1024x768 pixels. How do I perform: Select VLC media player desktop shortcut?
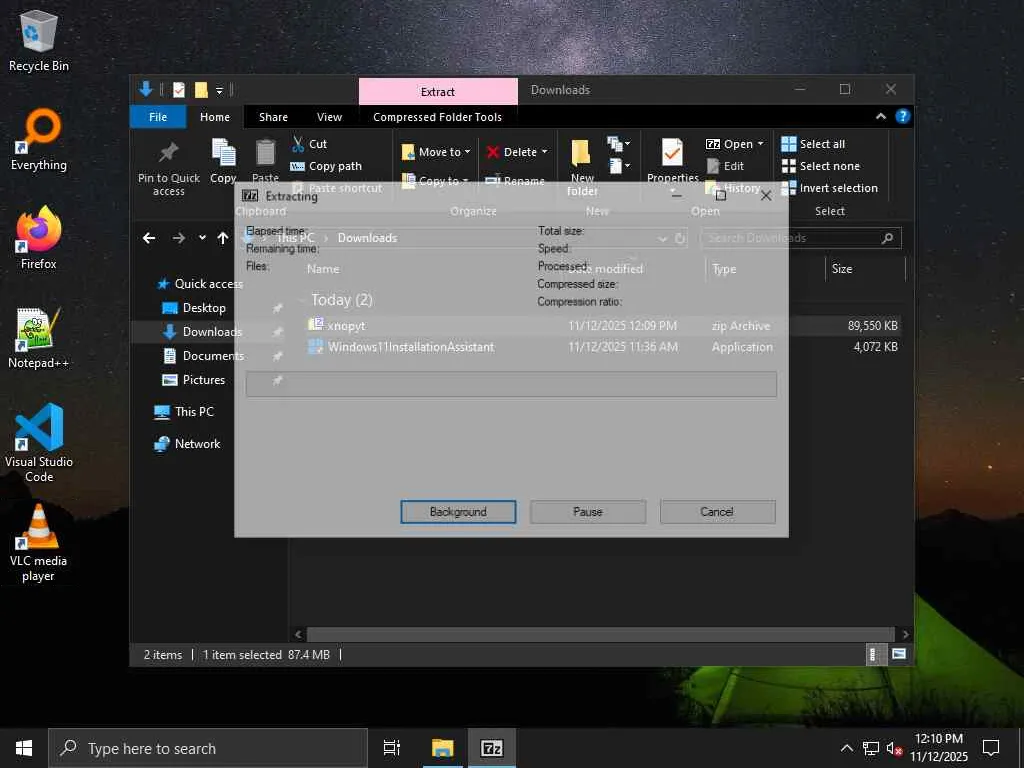click(39, 543)
